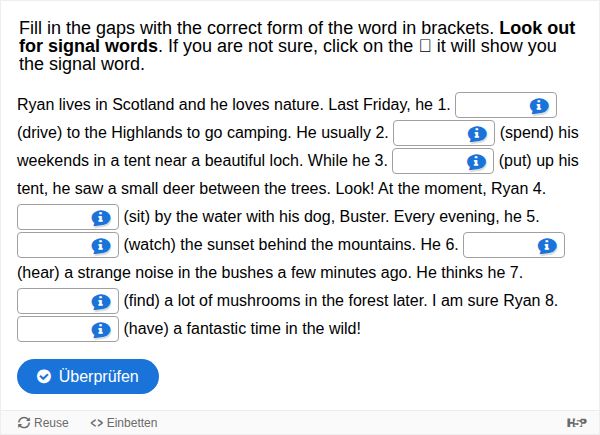This screenshot has width=600, height=435.
Task: Focus the answer field for (drive)
Action: click(492, 105)
